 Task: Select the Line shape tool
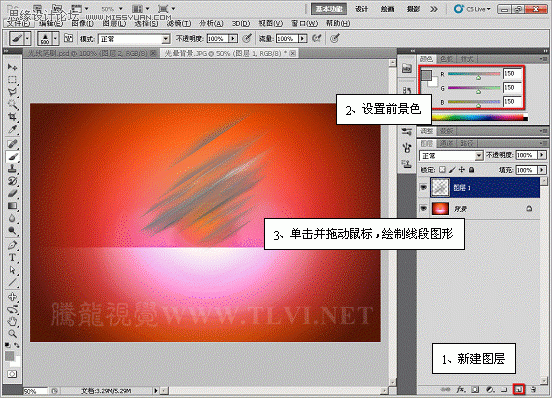[x=12, y=283]
